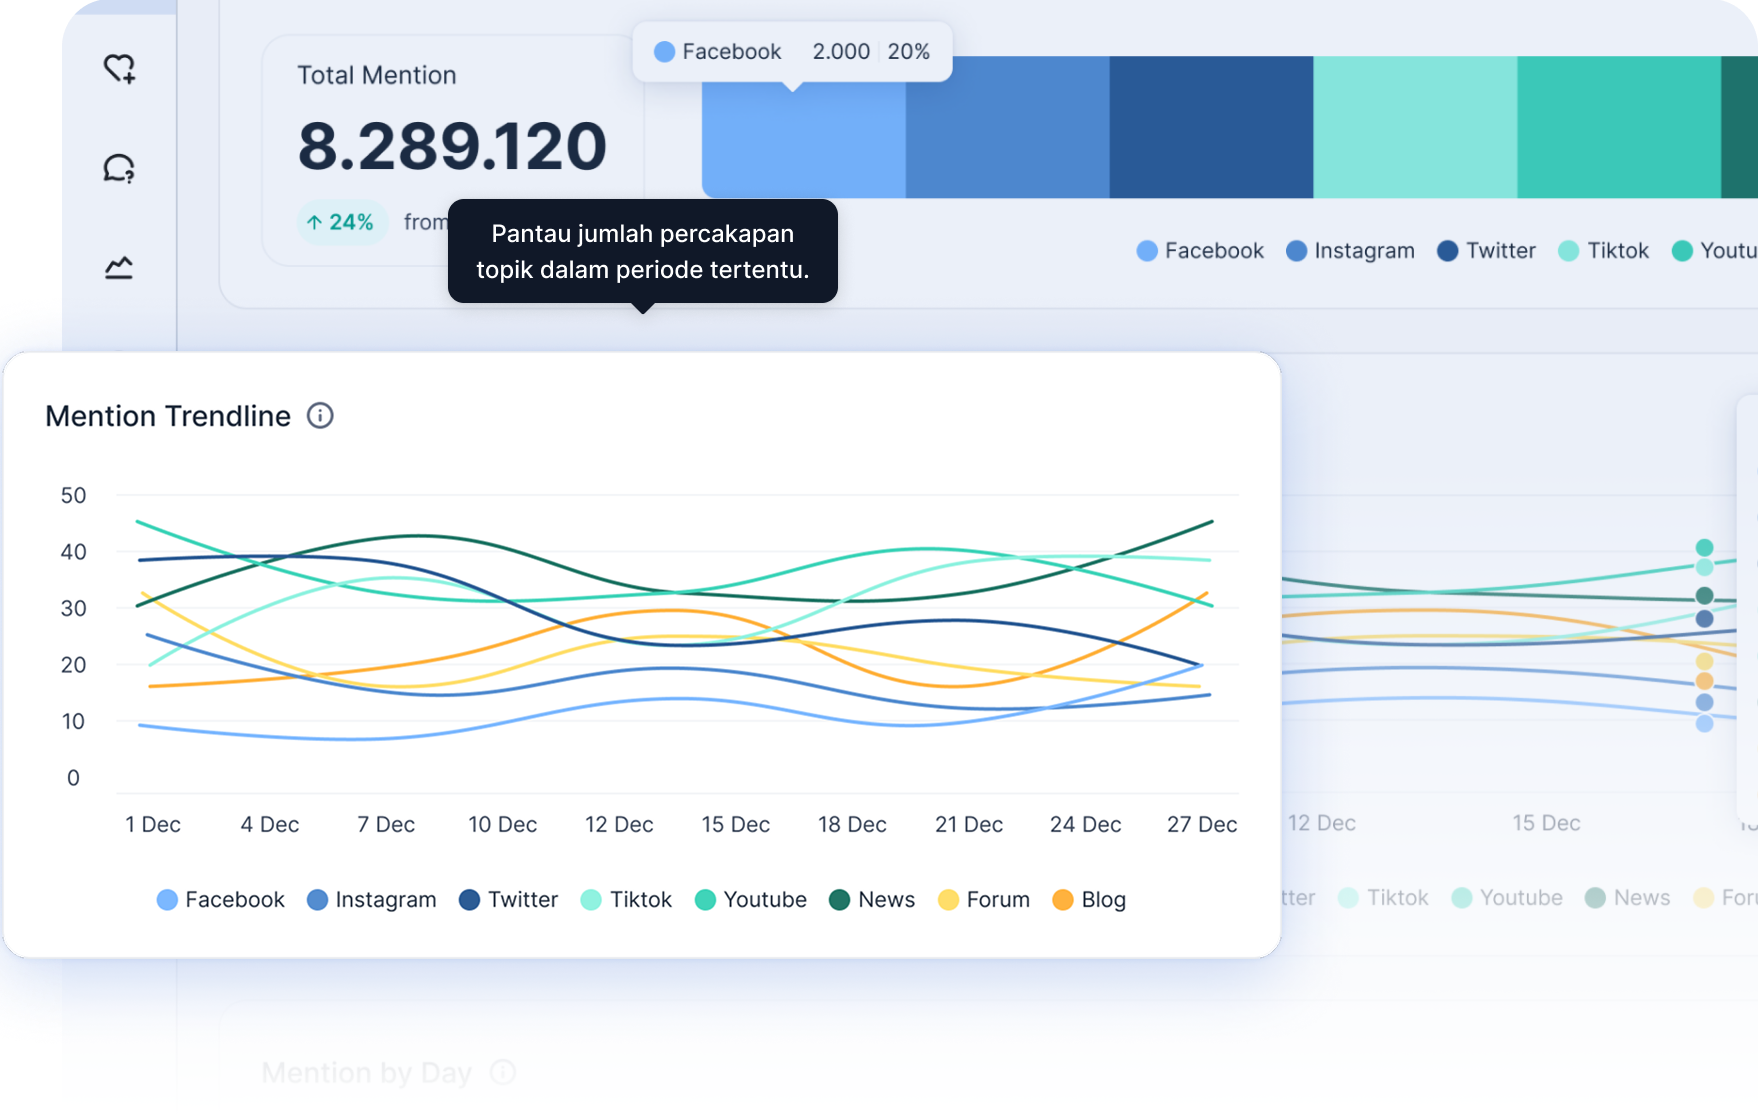Click the 12 Dec label on trendline axis
Screen dimensions: 1758x1119
click(619, 825)
